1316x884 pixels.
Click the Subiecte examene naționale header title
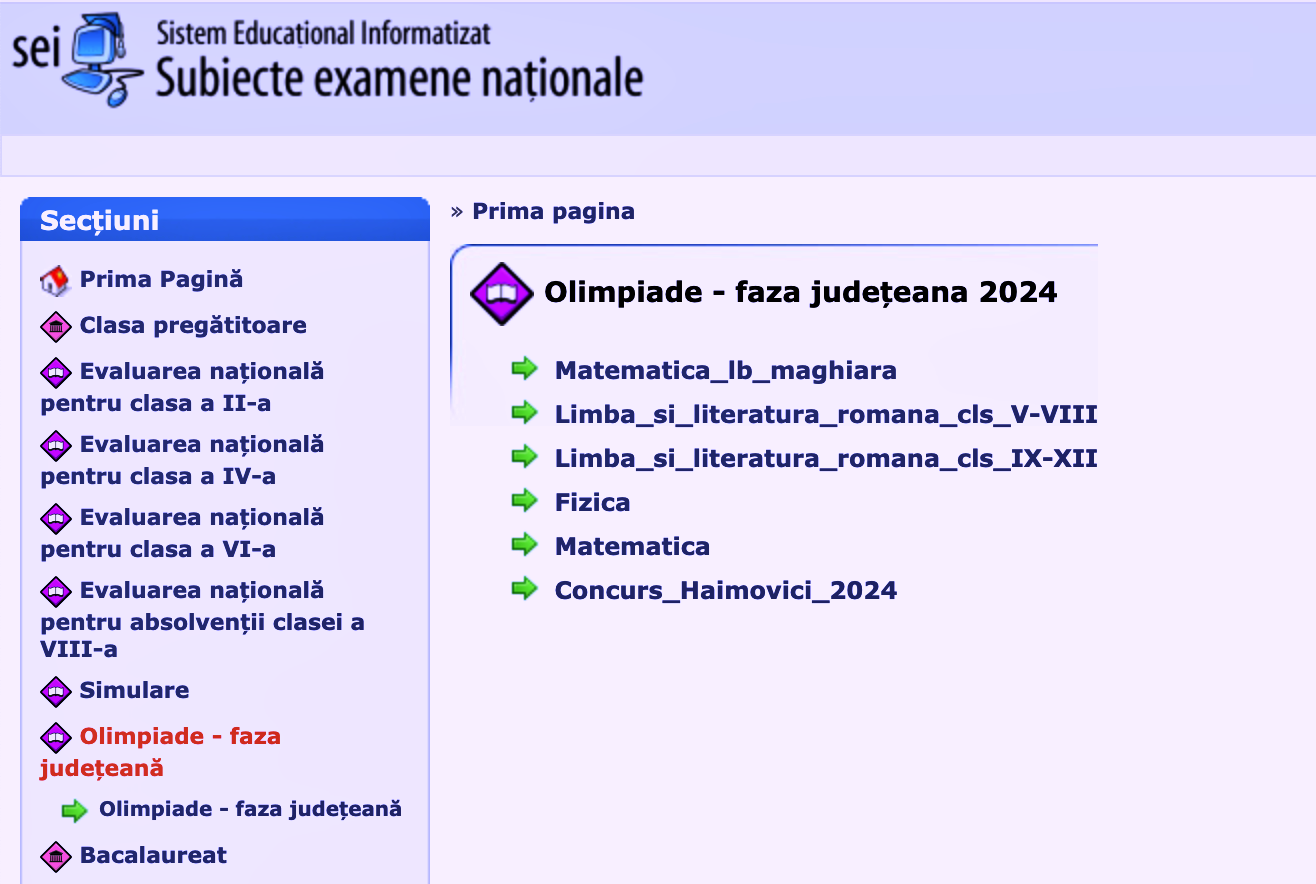399,78
